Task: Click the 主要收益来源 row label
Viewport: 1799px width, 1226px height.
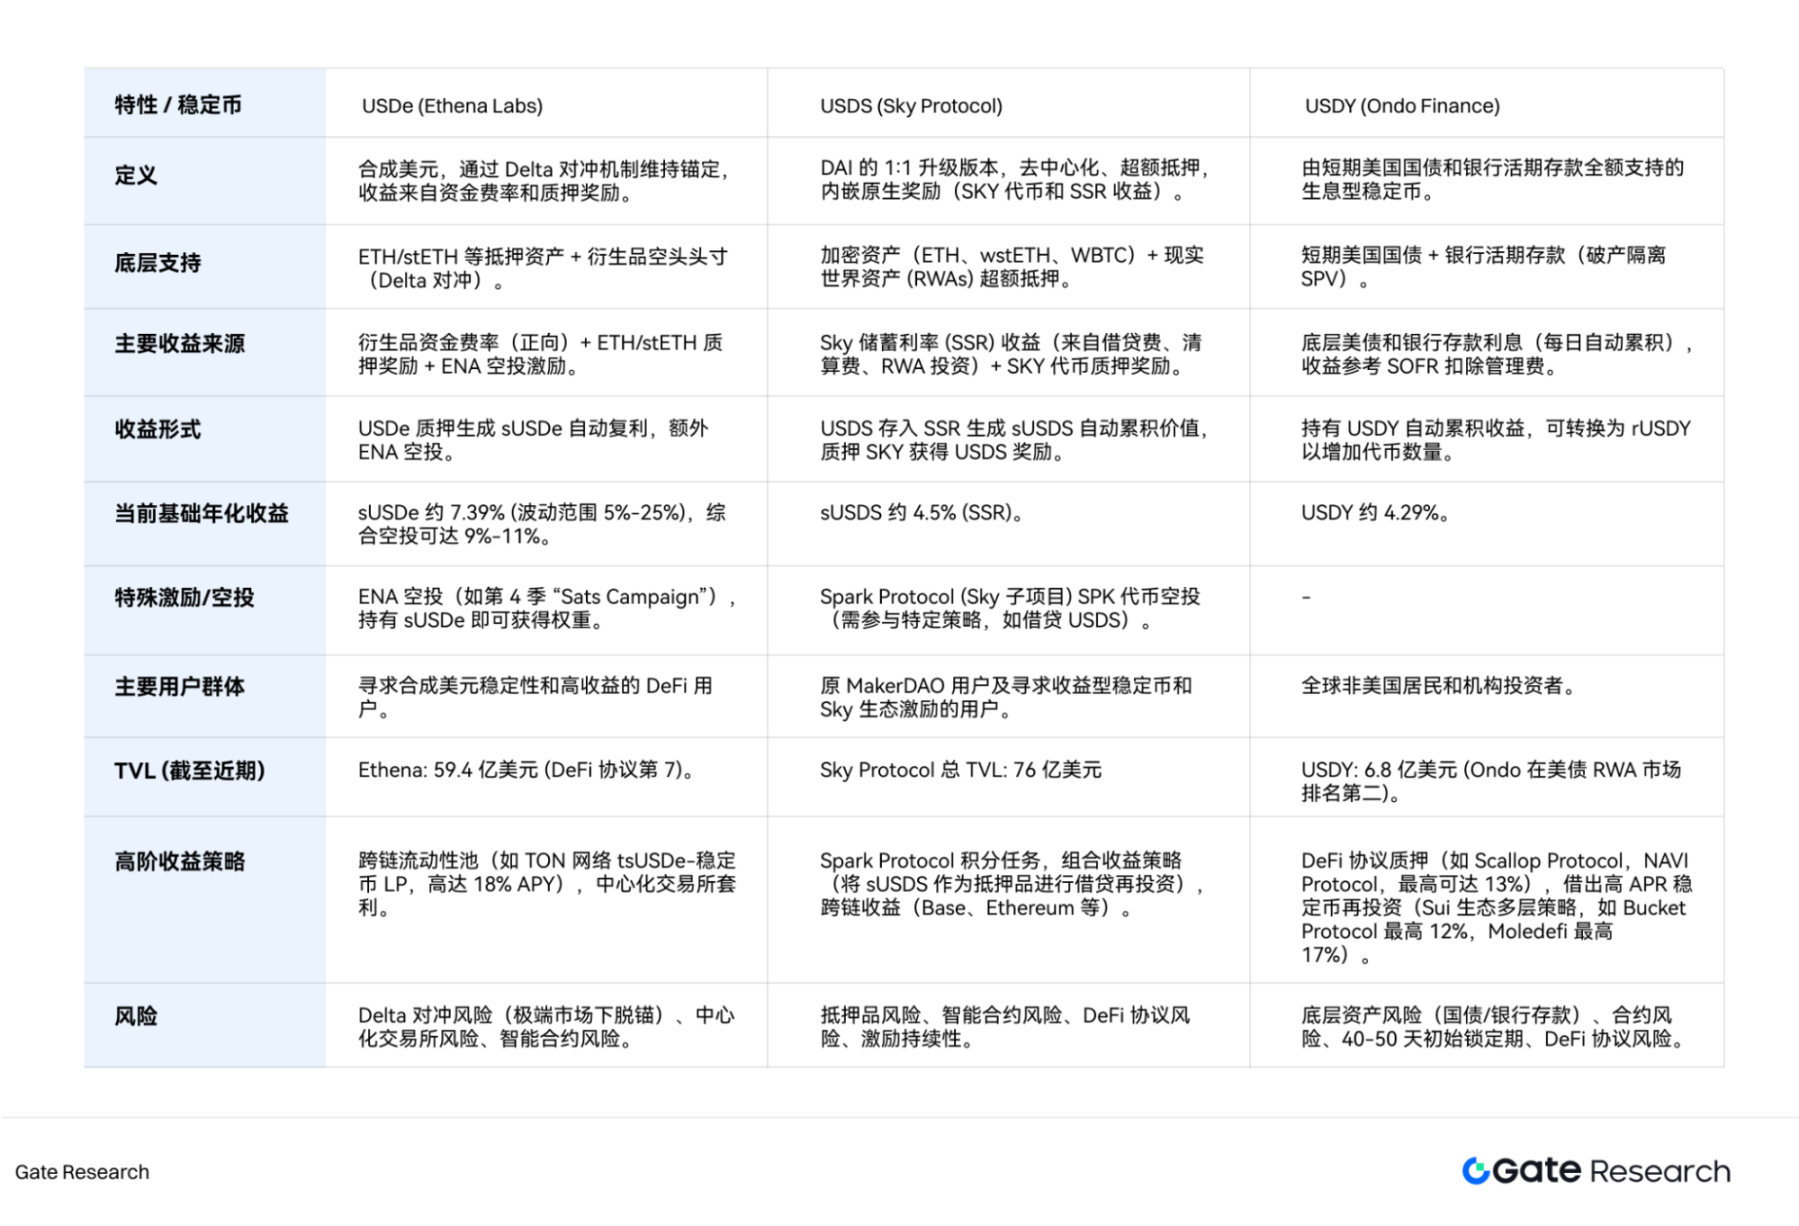Action: pos(180,344)
